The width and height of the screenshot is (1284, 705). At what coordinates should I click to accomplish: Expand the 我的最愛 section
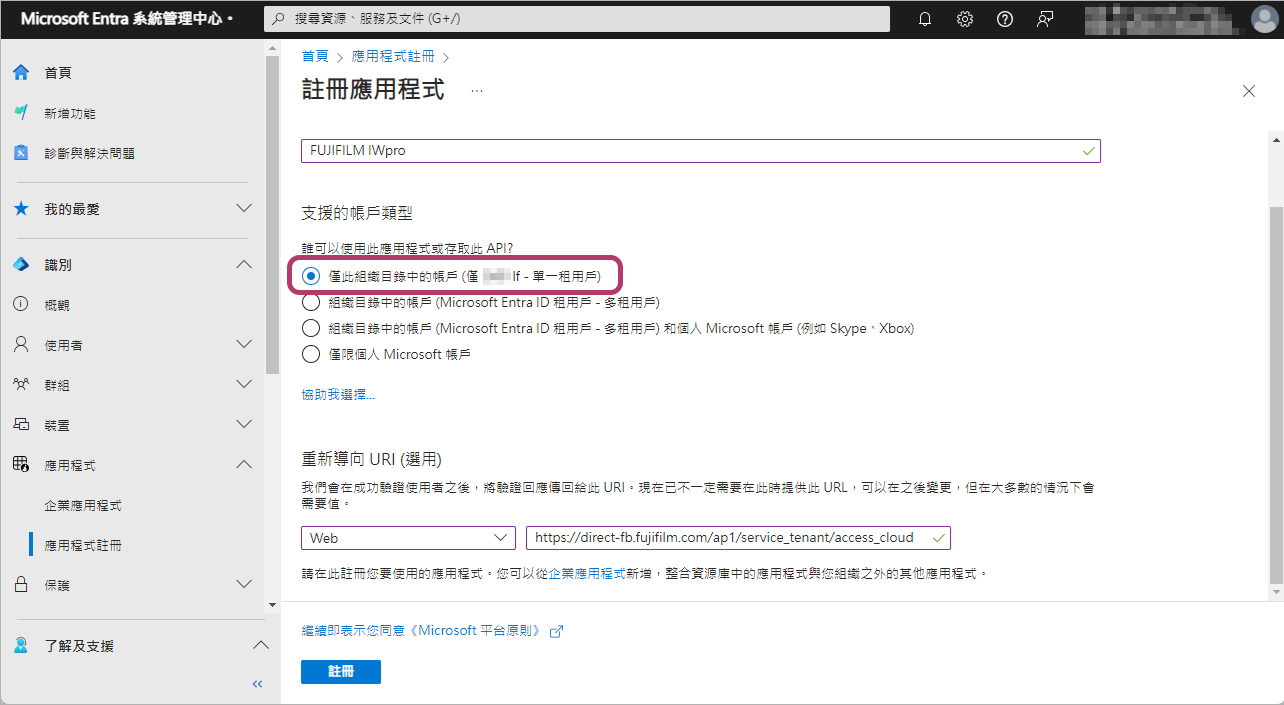243,209
